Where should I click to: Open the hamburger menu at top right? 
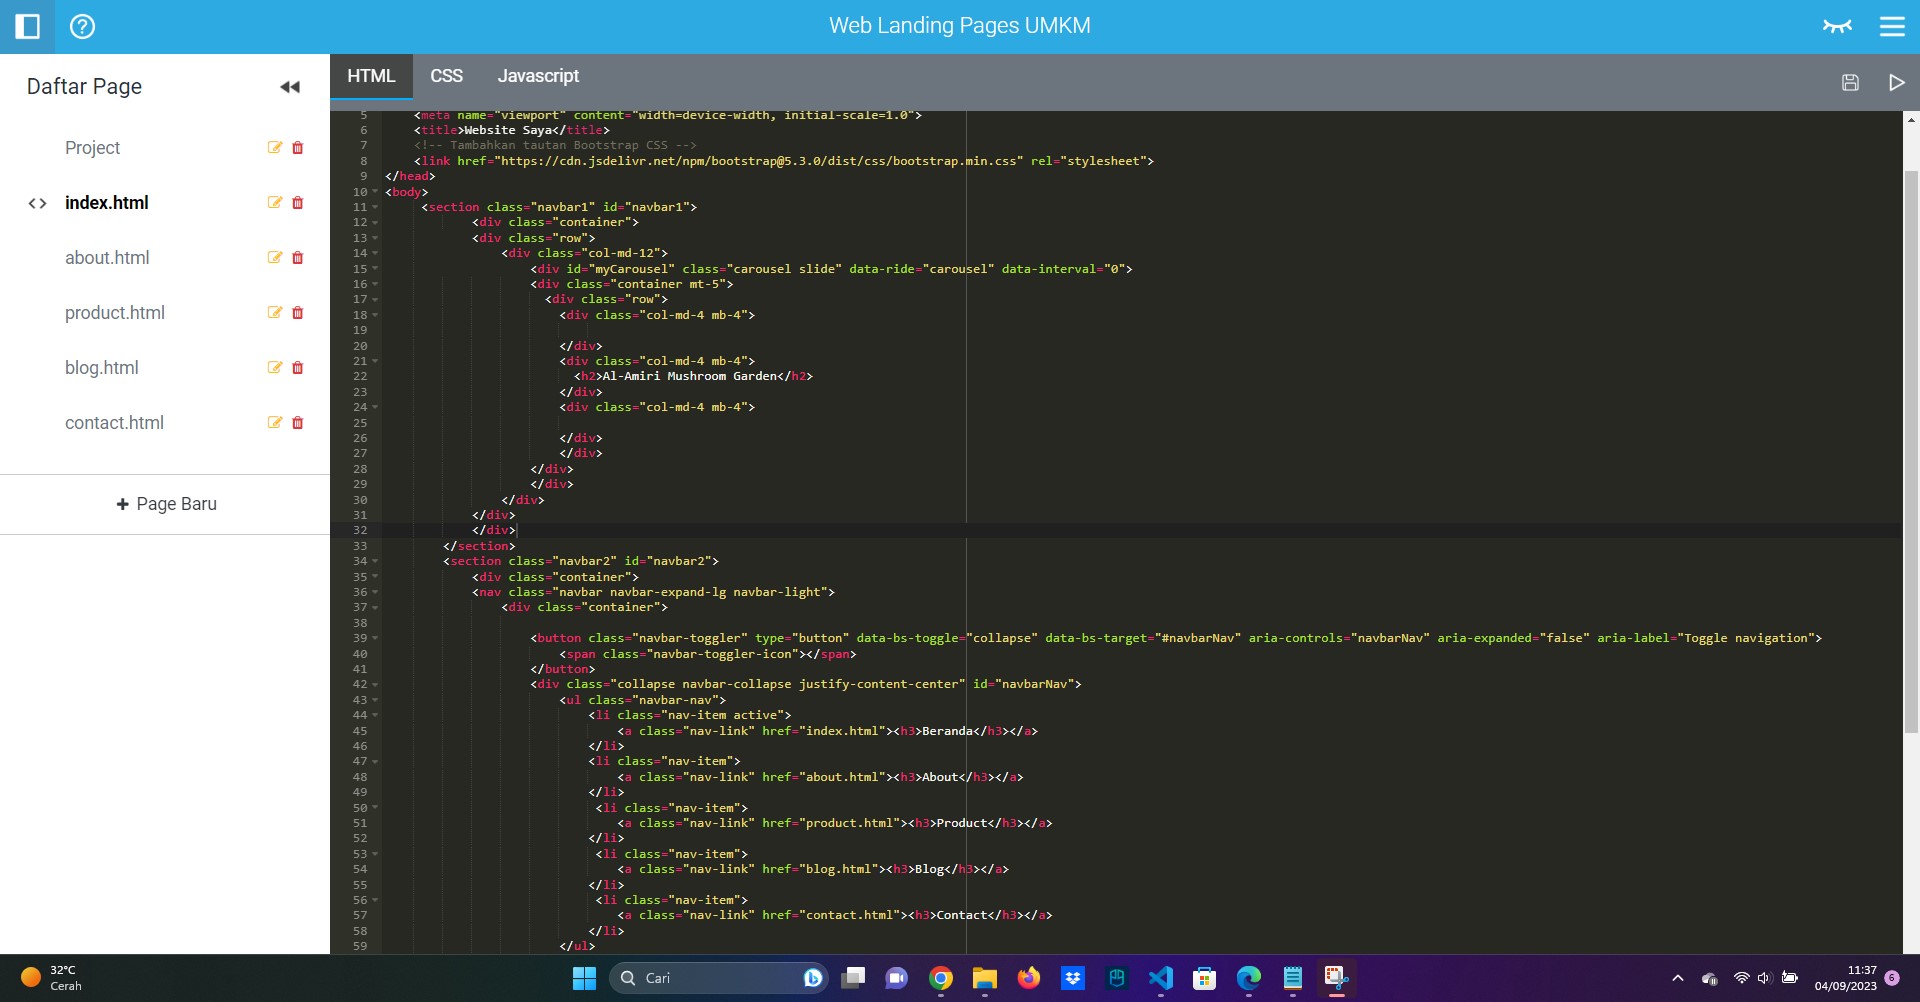point(1892,27)
